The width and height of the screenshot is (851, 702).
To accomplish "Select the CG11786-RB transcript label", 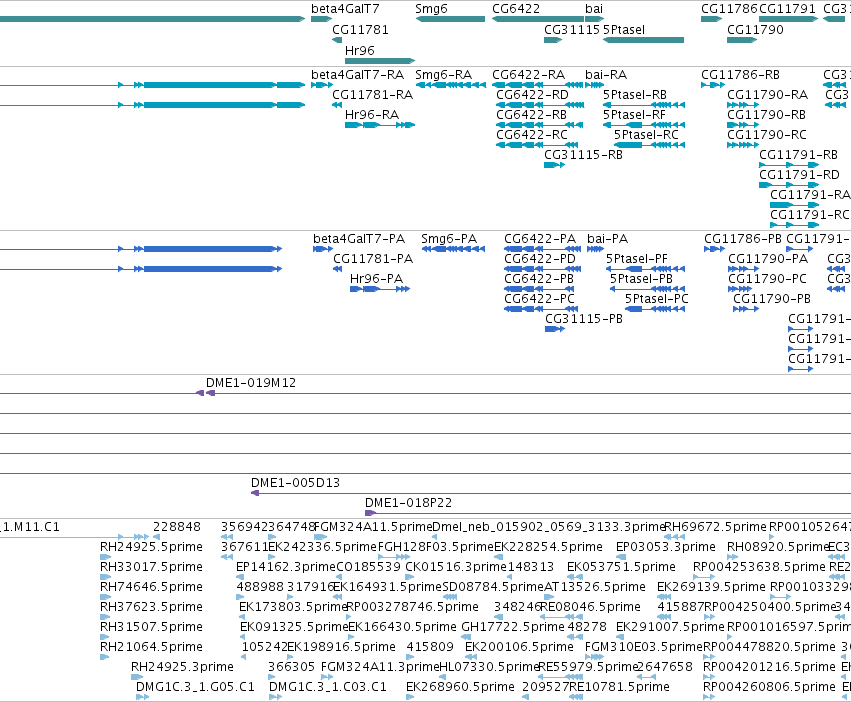I will 740,75.
